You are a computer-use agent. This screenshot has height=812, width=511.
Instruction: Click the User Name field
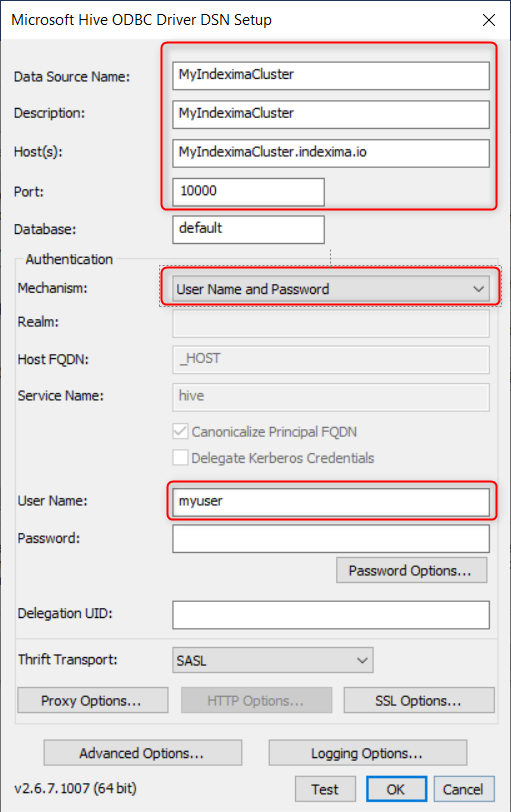[331, 502]
